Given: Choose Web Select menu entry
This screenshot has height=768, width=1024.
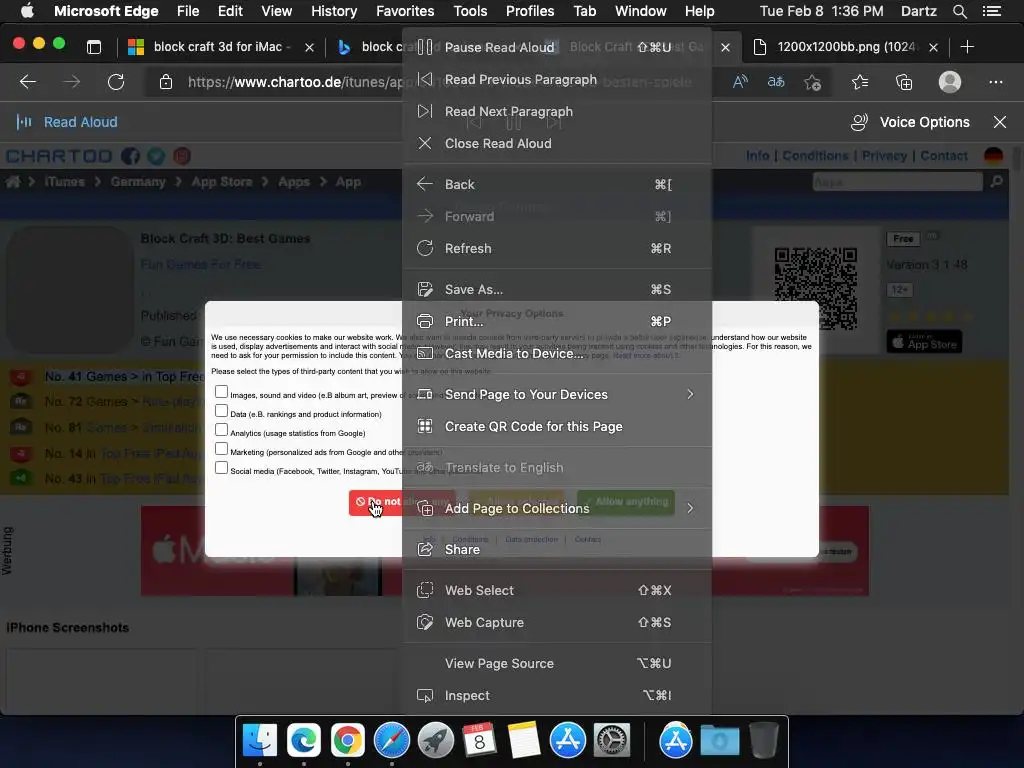Looking at the screenshot, I should pyautogui.click(x=557, y=590).
